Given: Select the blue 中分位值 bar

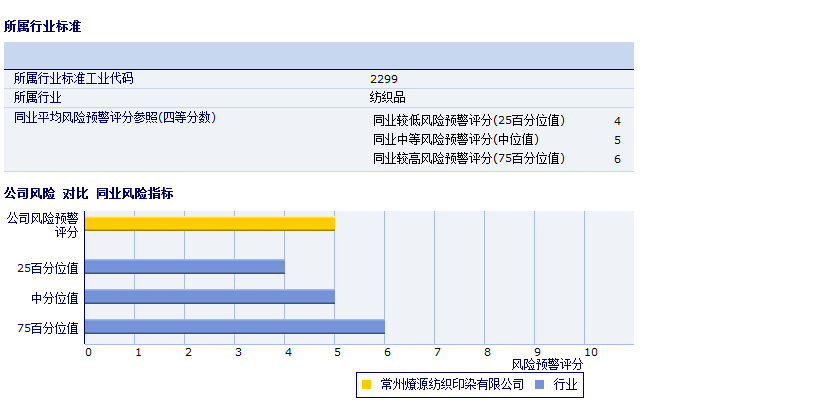Looking at the screenshot, I should (x=209, y=297).
